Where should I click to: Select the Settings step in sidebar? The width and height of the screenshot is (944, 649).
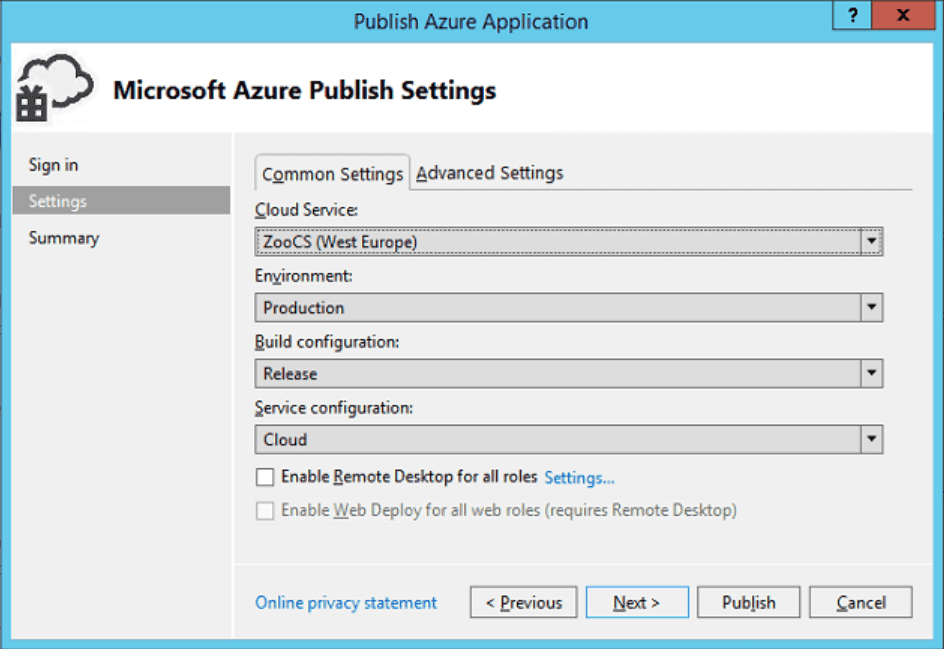[121, 200]
